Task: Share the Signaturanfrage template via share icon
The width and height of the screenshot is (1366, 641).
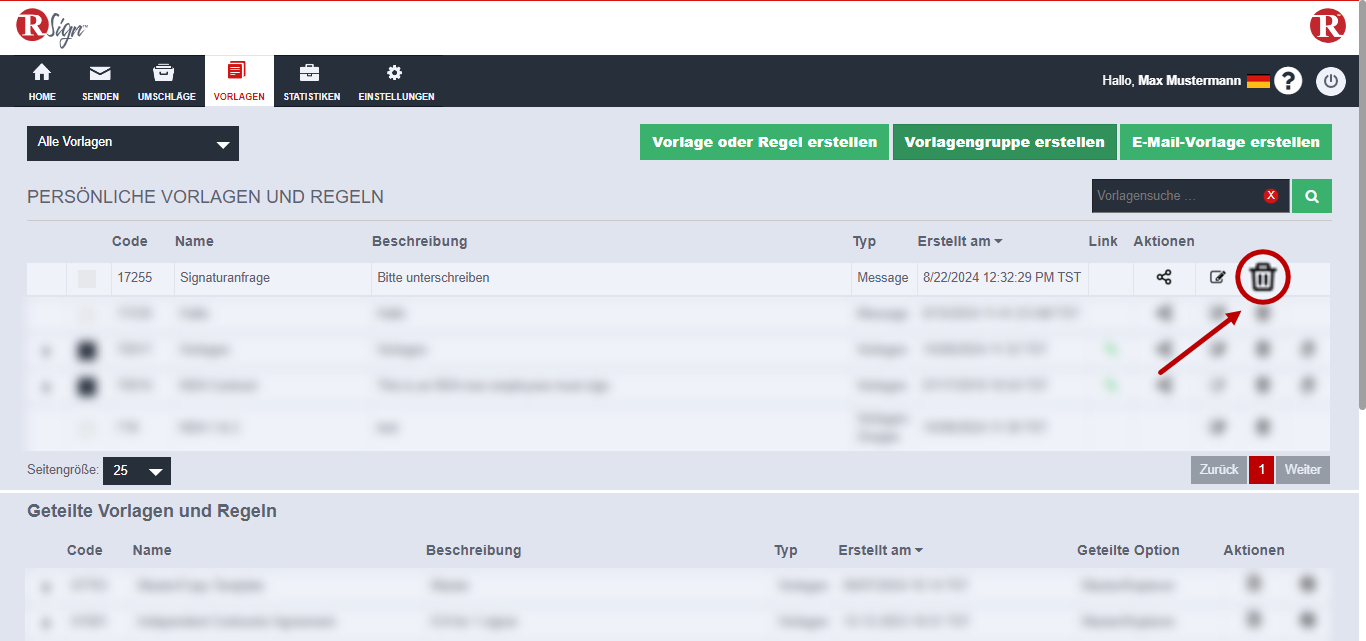Action: 1164,278
